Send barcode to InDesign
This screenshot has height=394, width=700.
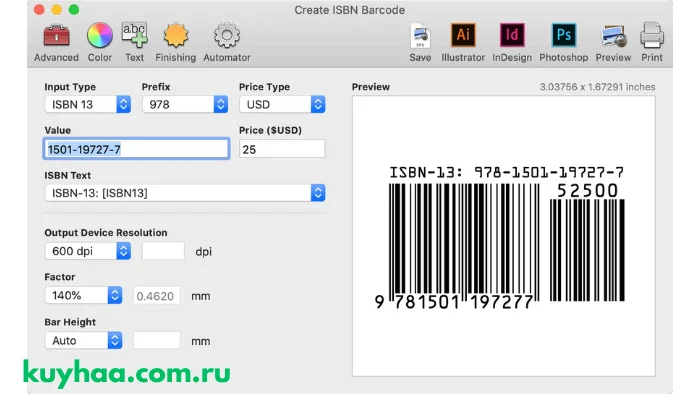click(x=512, y=35)
